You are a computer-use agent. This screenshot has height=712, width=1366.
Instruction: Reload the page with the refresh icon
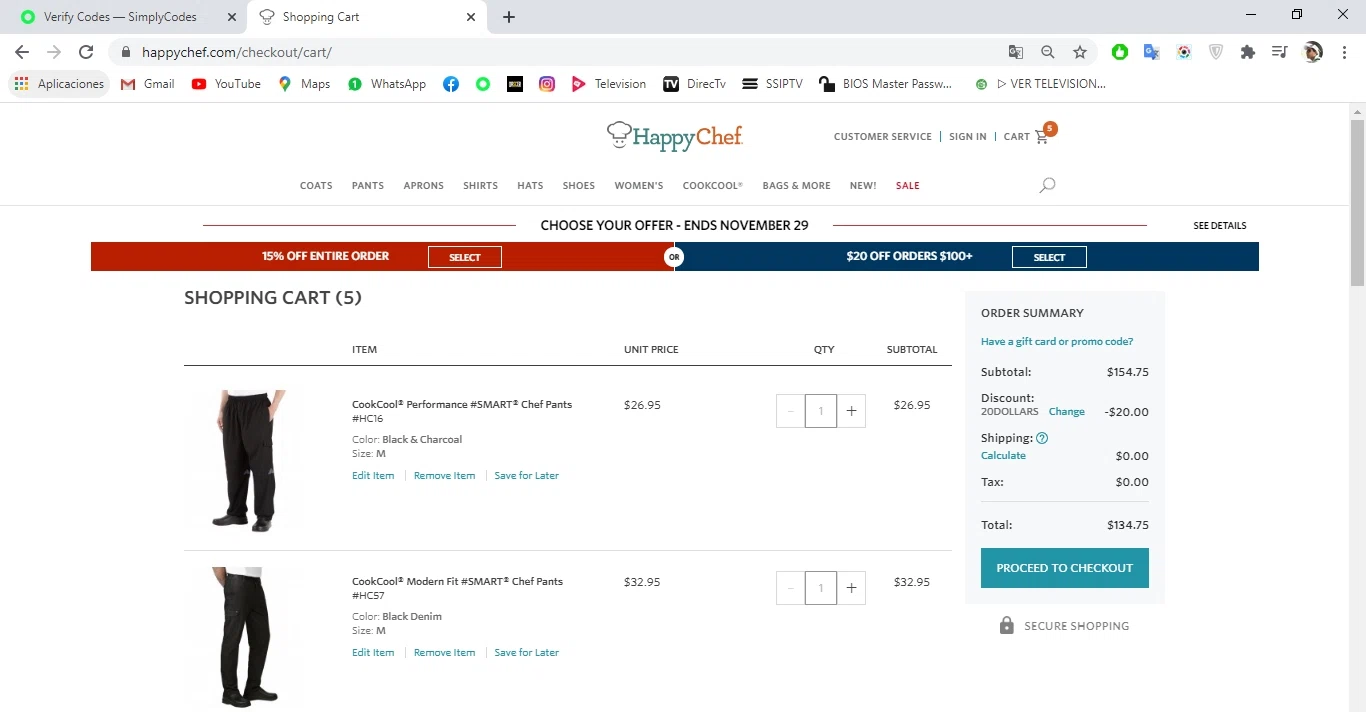(86, 52)
